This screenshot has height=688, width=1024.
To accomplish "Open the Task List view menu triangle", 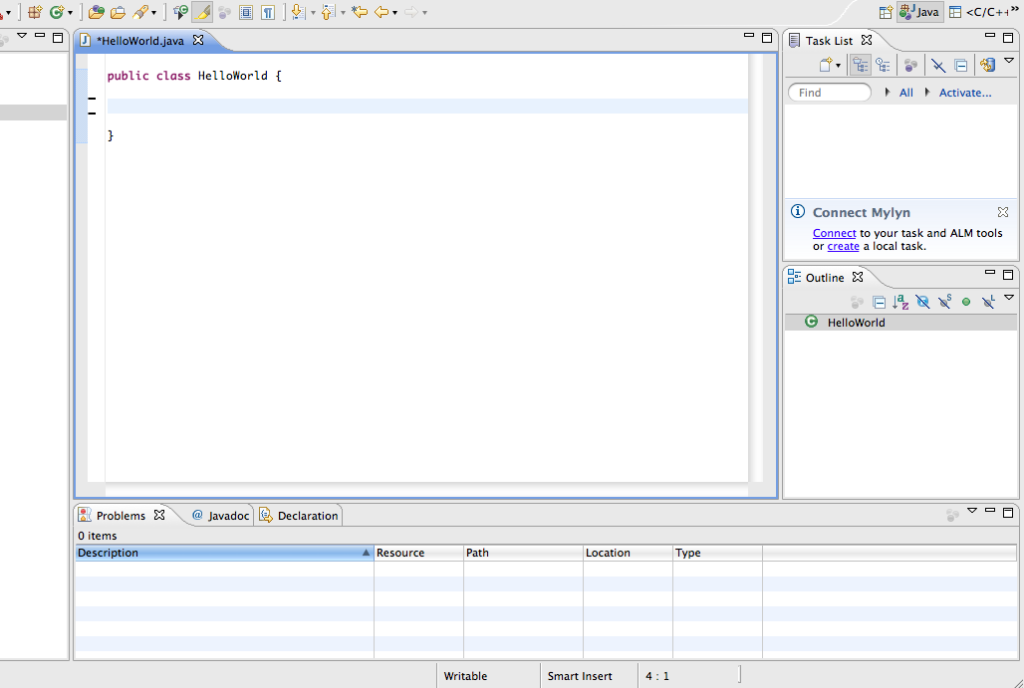I will tap(1009, 61).
